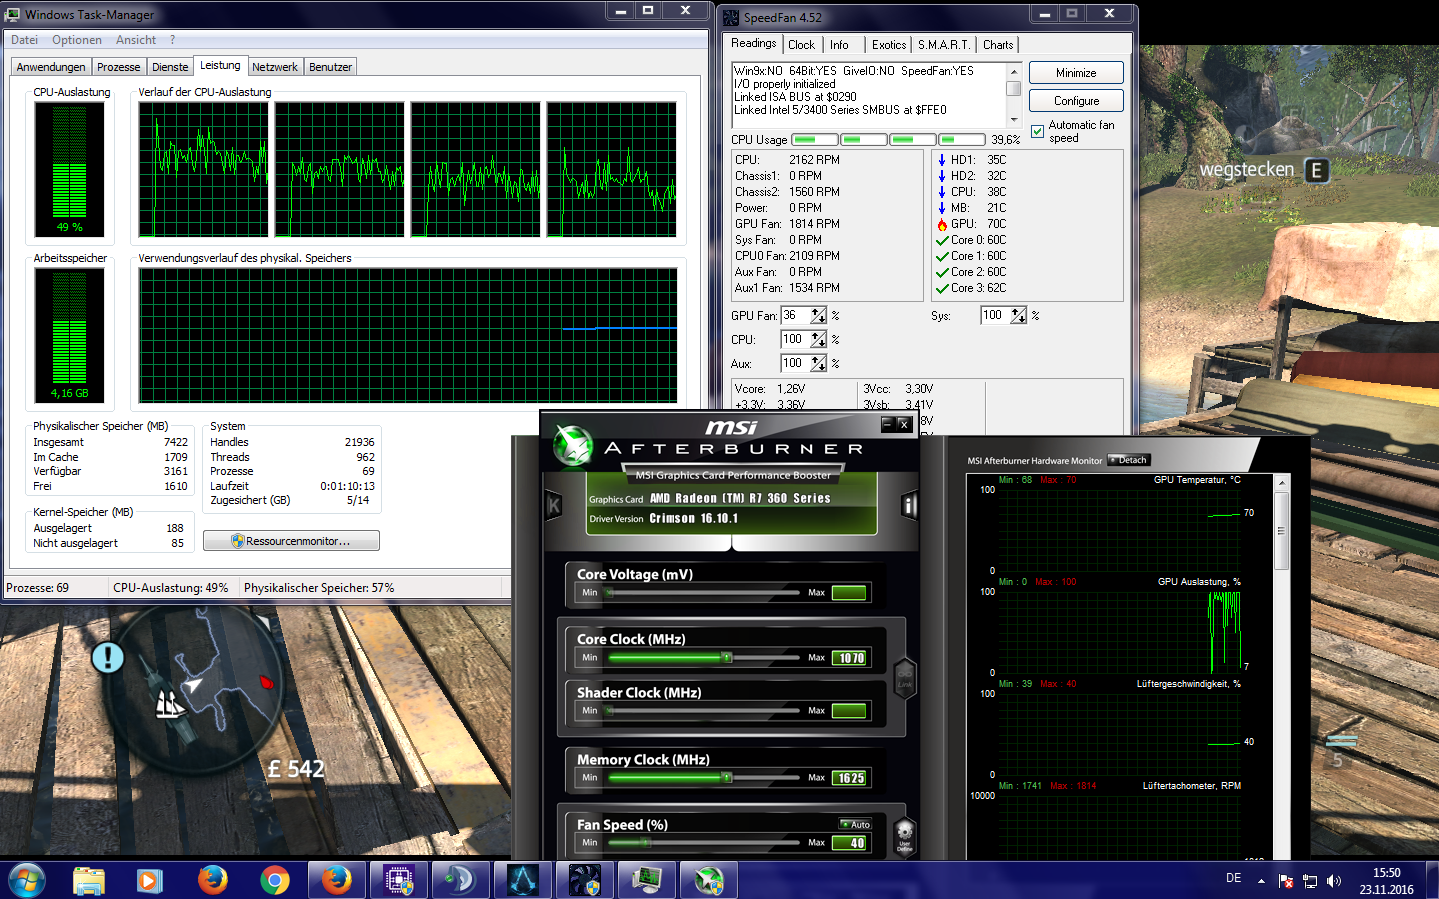Viewport: 1439px width, 899px height.
Task: Click SpeedFan log scrollbar down arrow
Action: [1014, 119]
